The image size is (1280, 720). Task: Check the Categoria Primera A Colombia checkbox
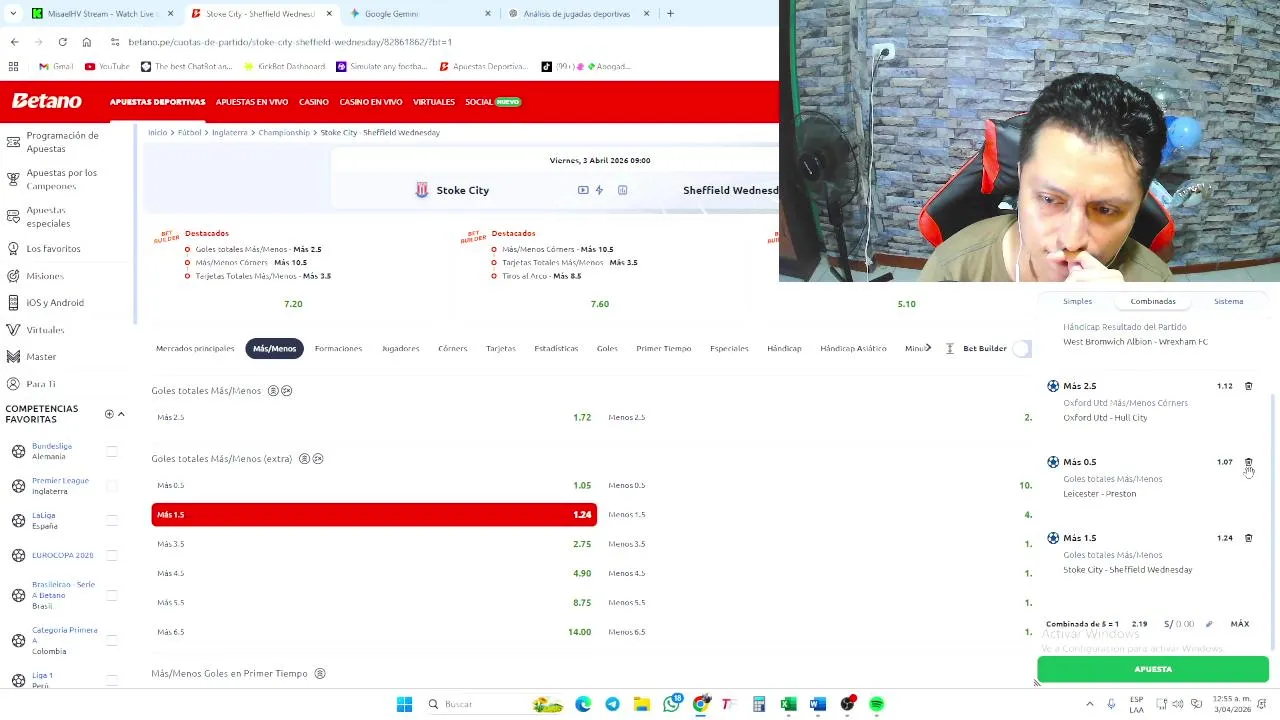coord(112,640)
